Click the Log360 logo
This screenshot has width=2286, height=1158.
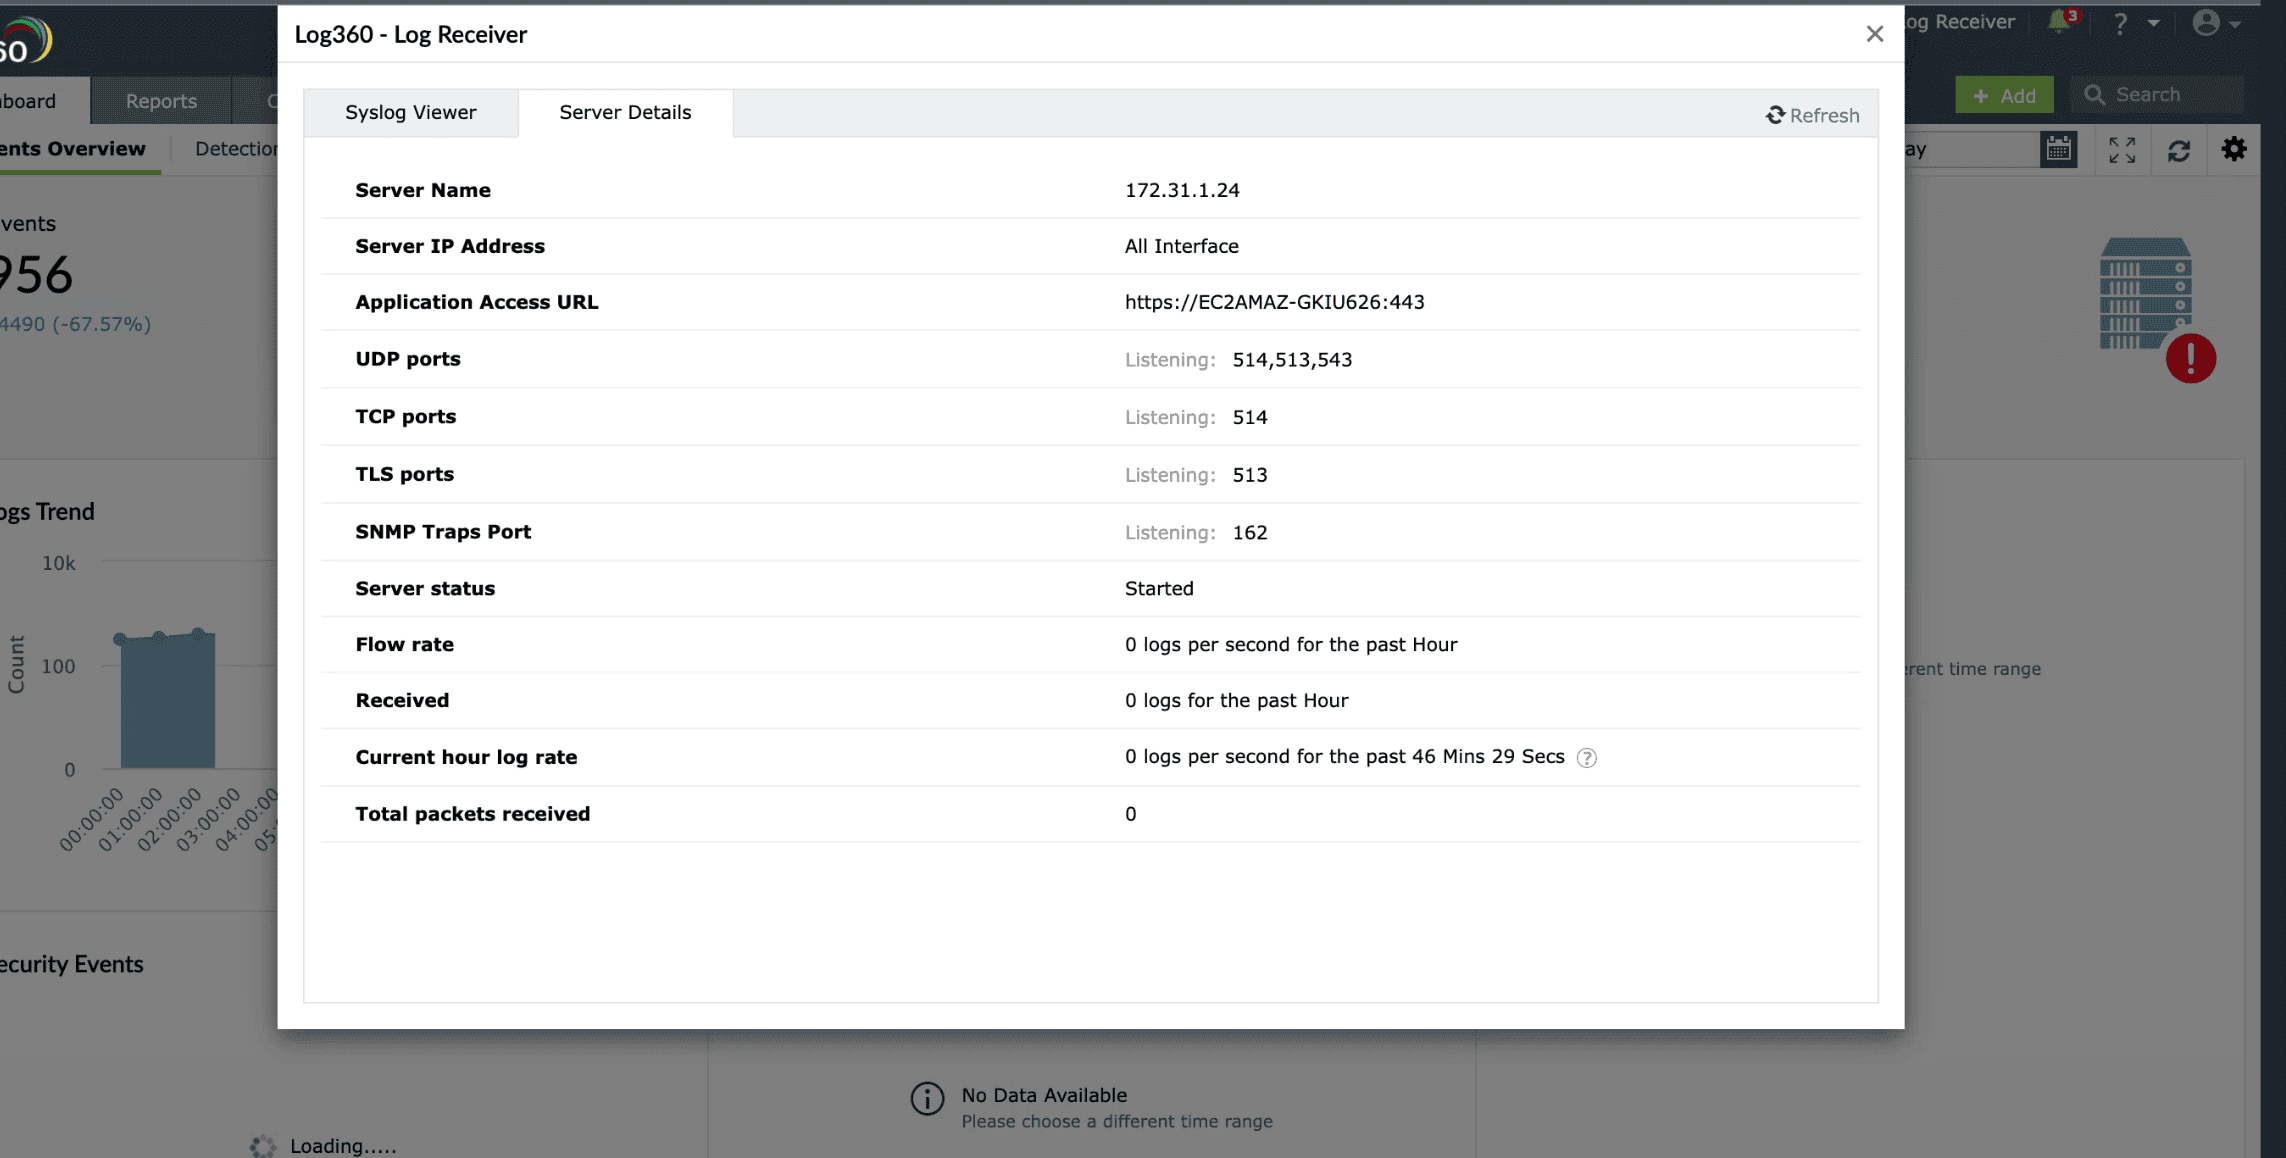point(25,42)
